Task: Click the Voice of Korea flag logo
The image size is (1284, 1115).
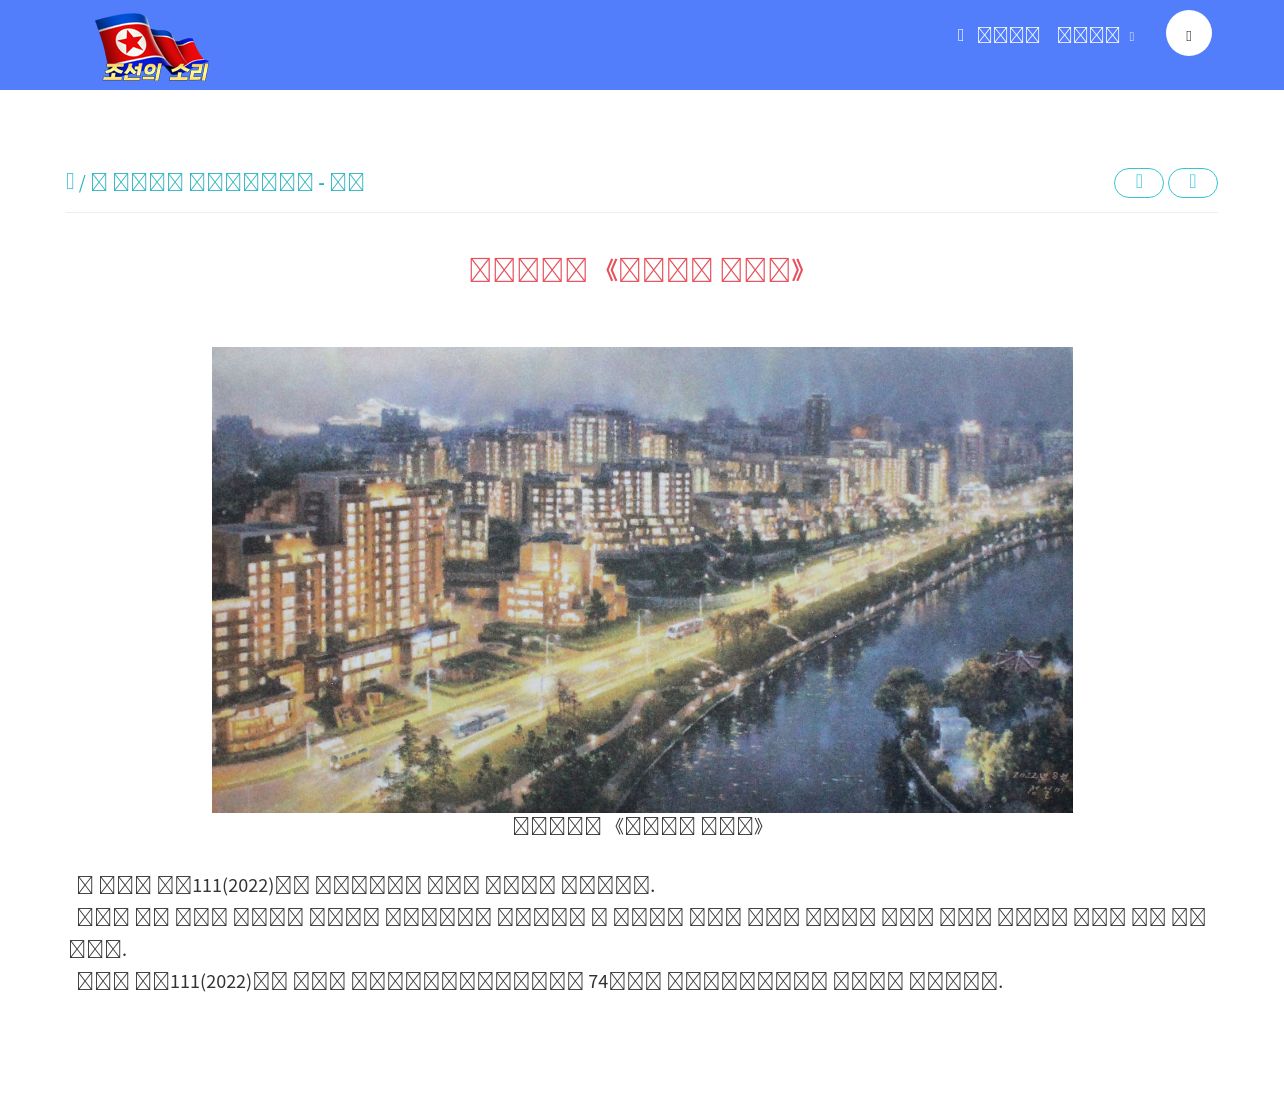Action: [151, 47]
